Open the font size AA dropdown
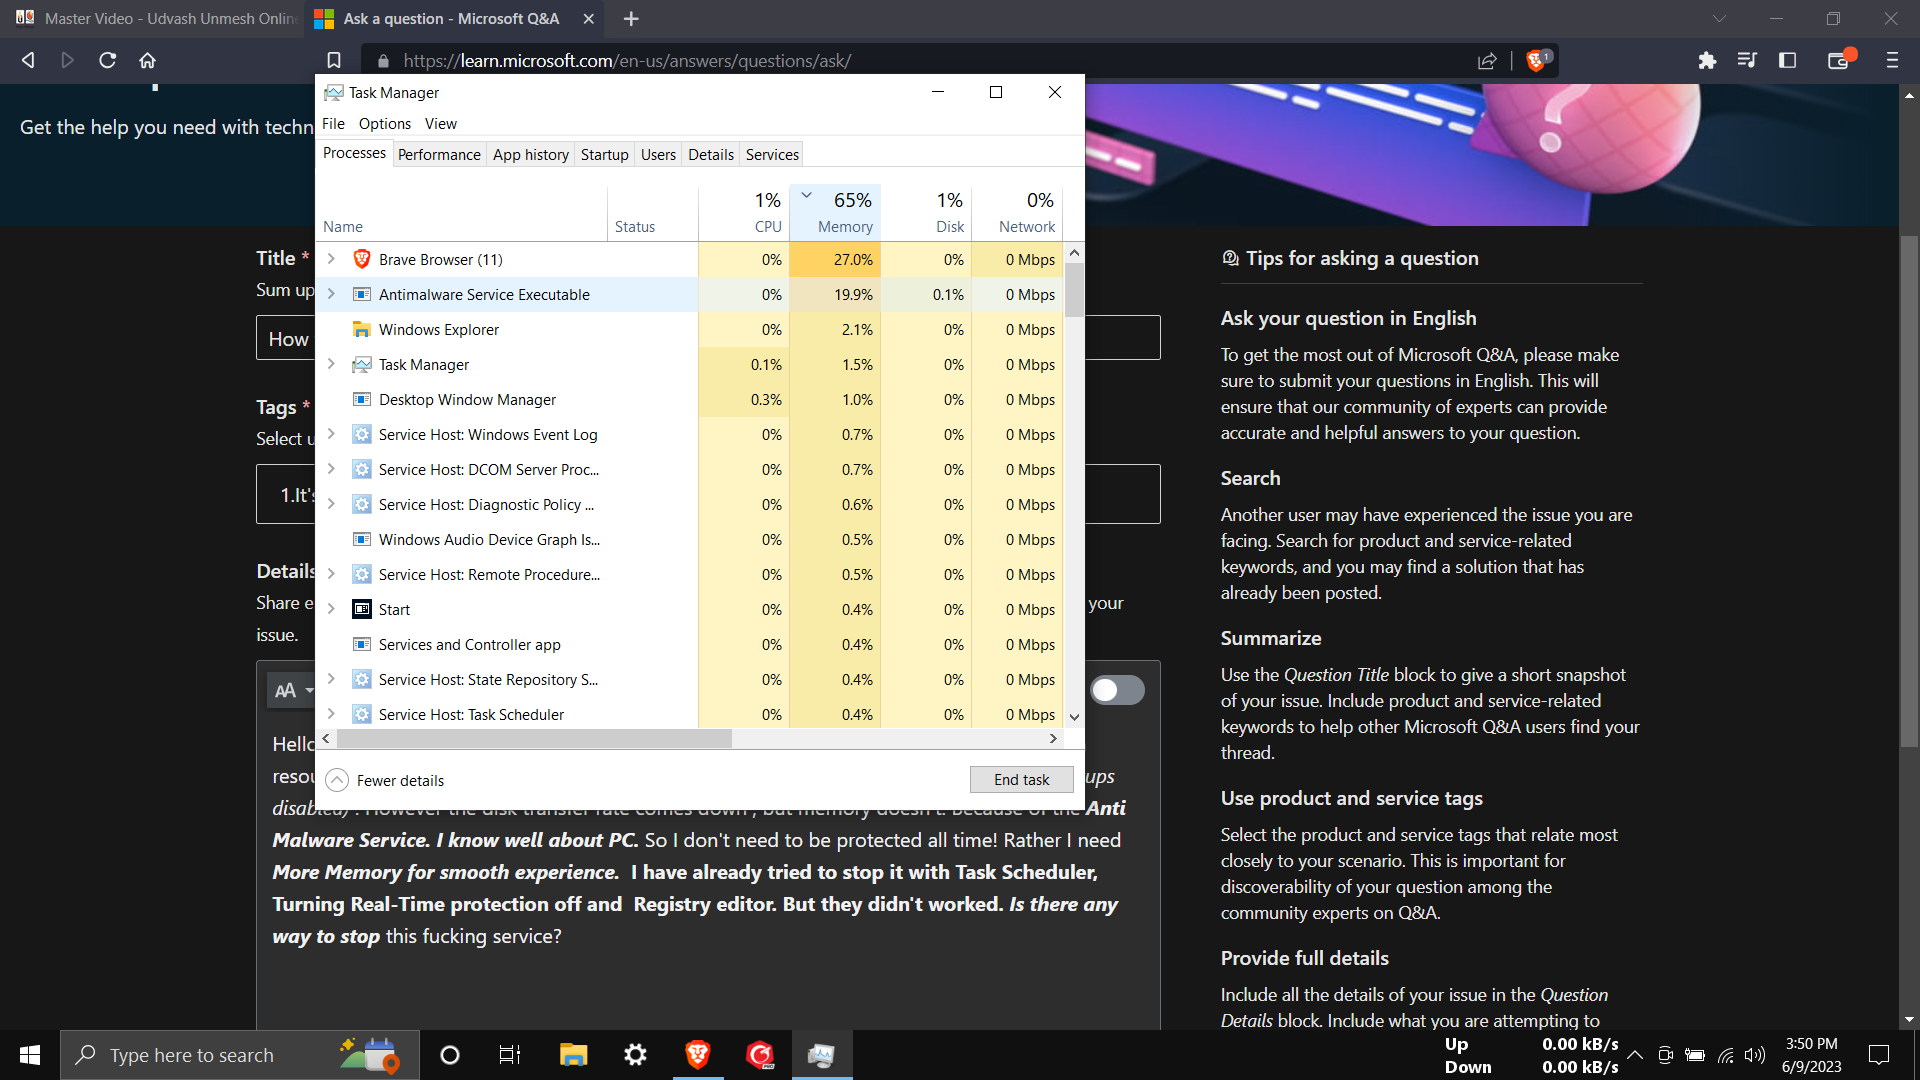The height and width of the screenshot is (1080, 1920). 294,691
